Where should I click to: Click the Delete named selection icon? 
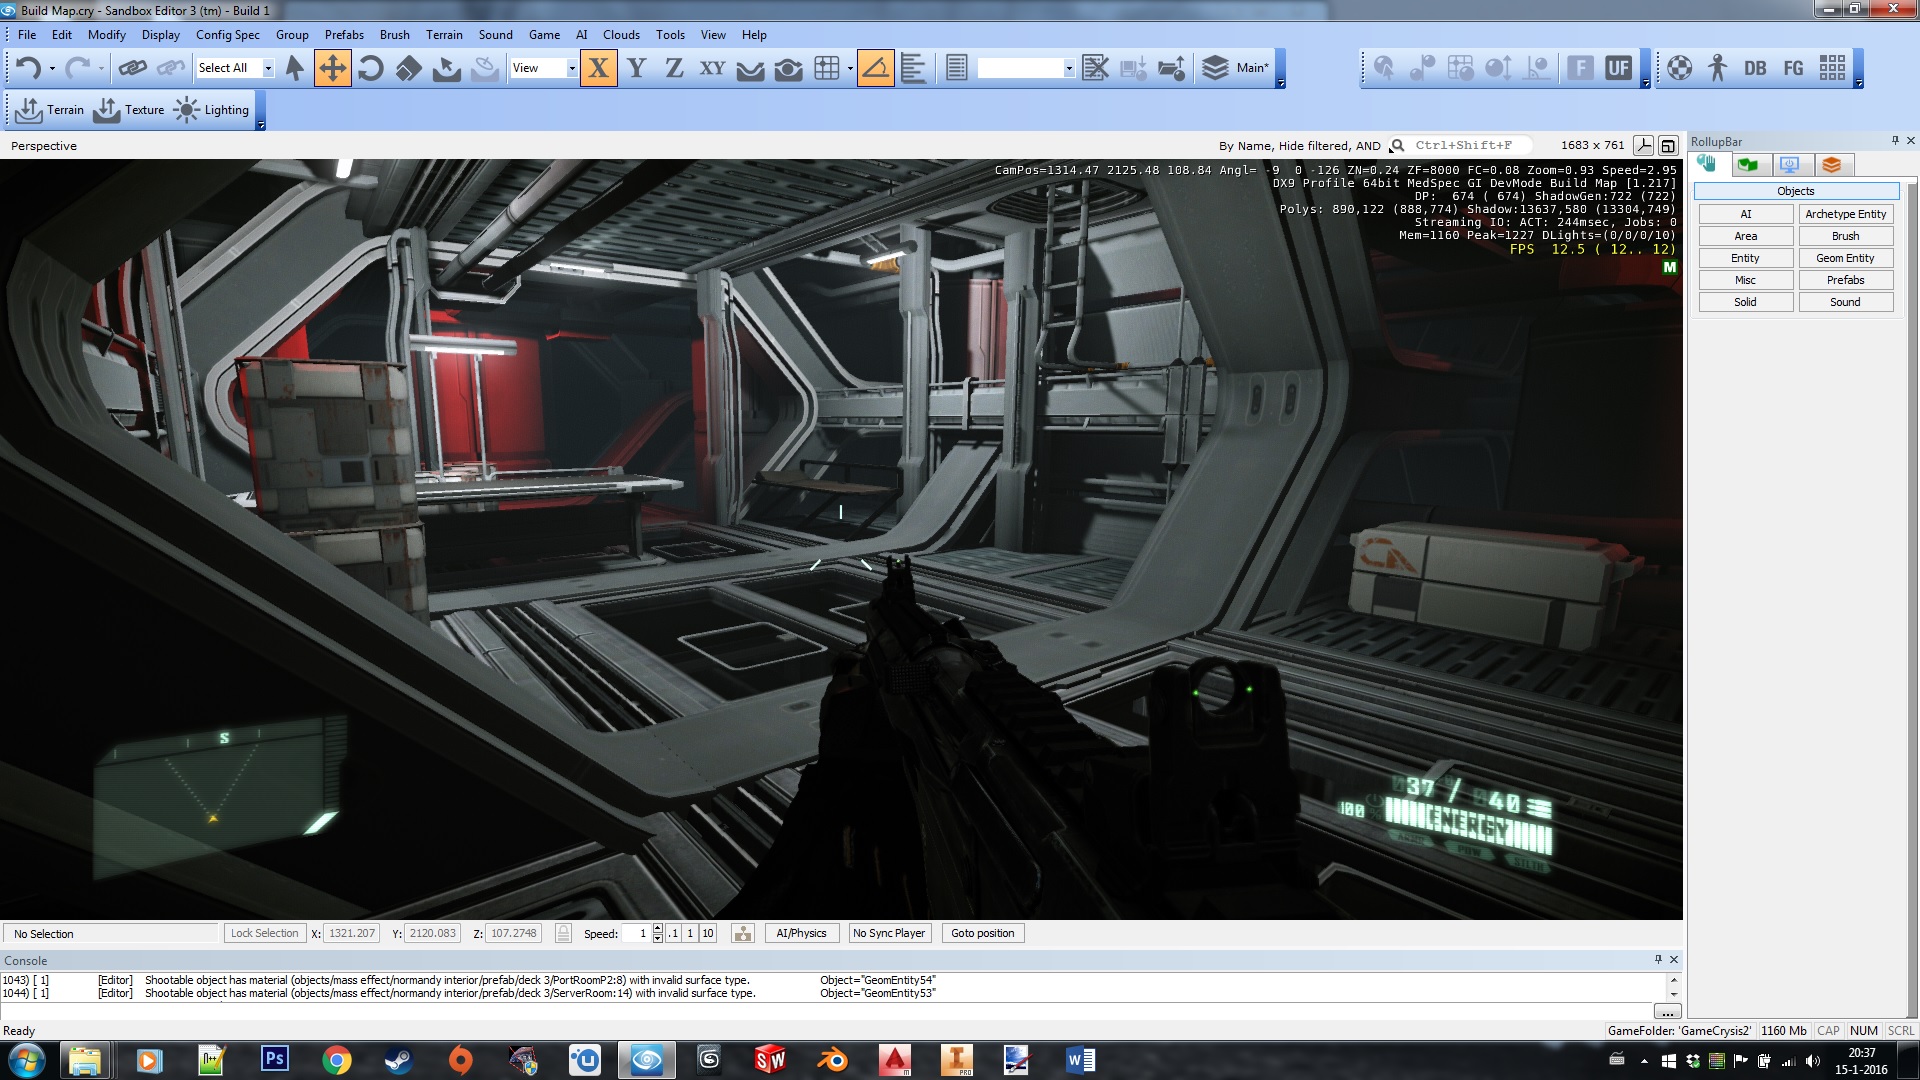[1095, 68]
